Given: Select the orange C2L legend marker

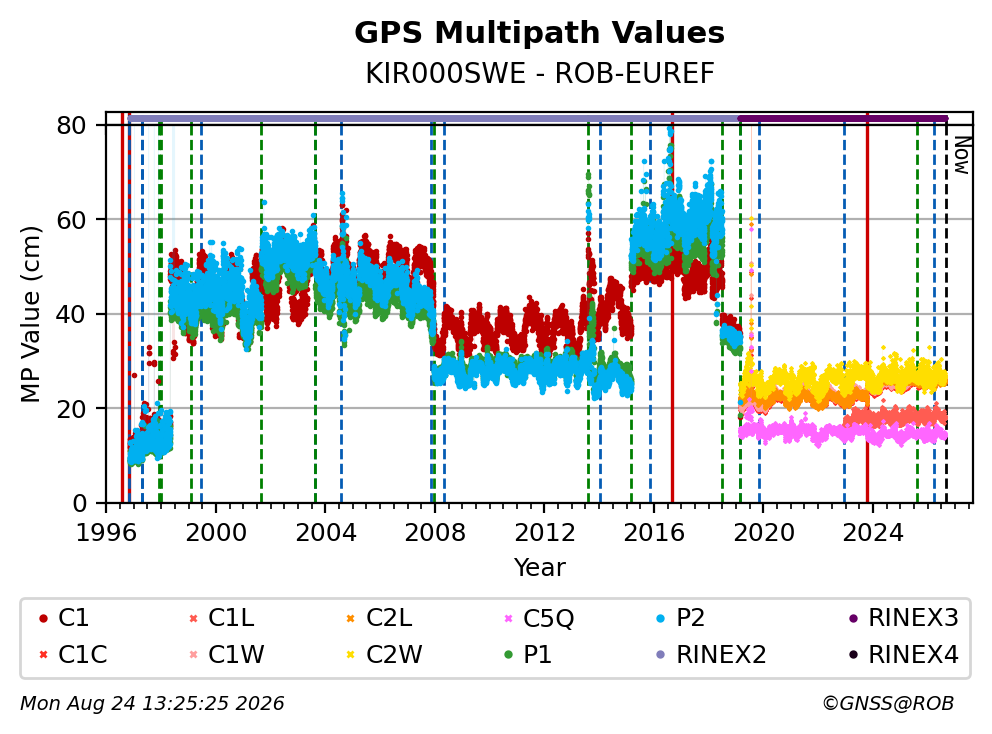Looking at the screenshot, I should tap(351, 618).
